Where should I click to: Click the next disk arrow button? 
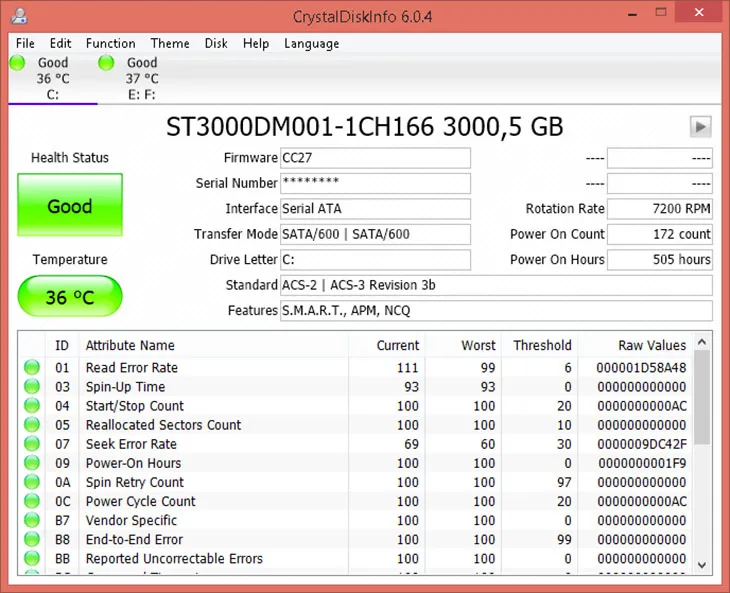pyautogui.click(x=700, y=127)
